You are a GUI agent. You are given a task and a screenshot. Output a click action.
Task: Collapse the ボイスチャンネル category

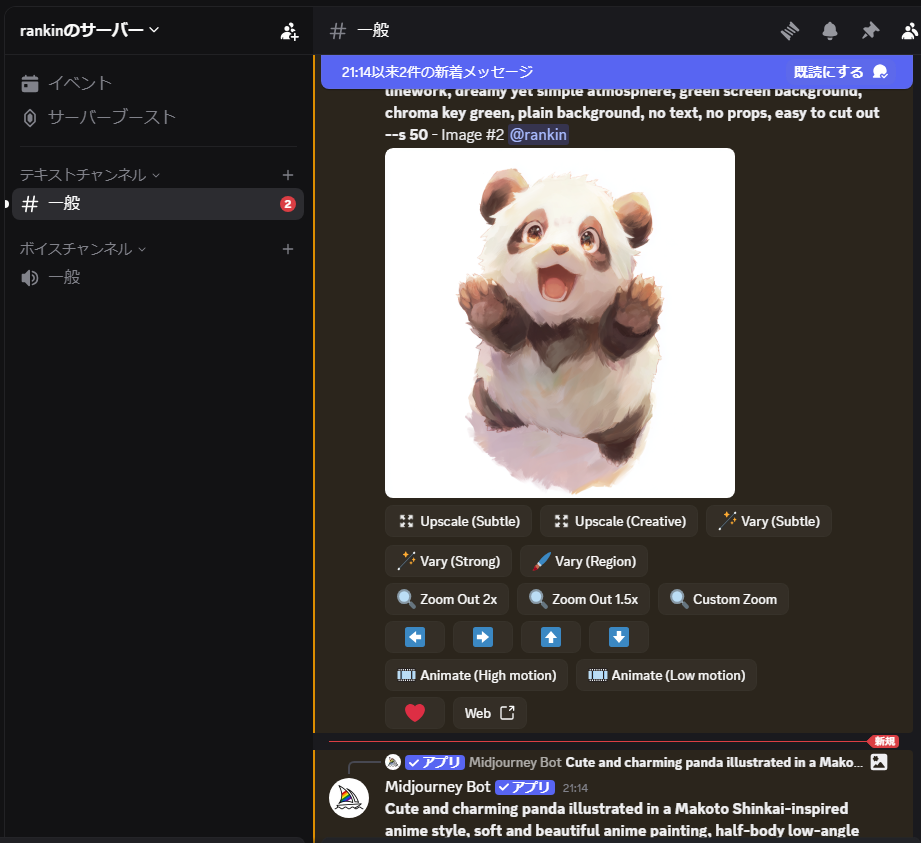tap(83, 249)
